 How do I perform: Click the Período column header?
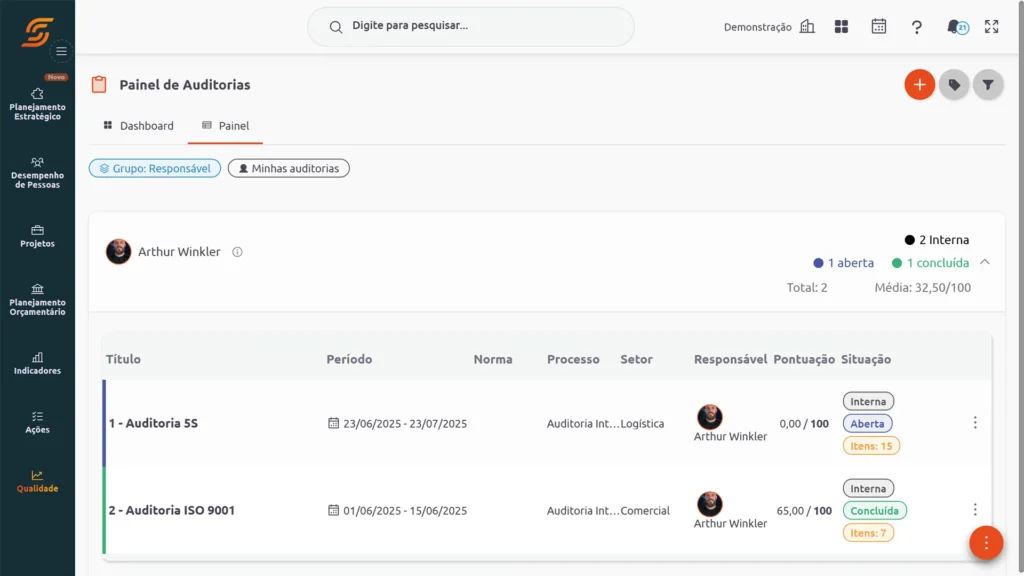(x=349, y=359)
